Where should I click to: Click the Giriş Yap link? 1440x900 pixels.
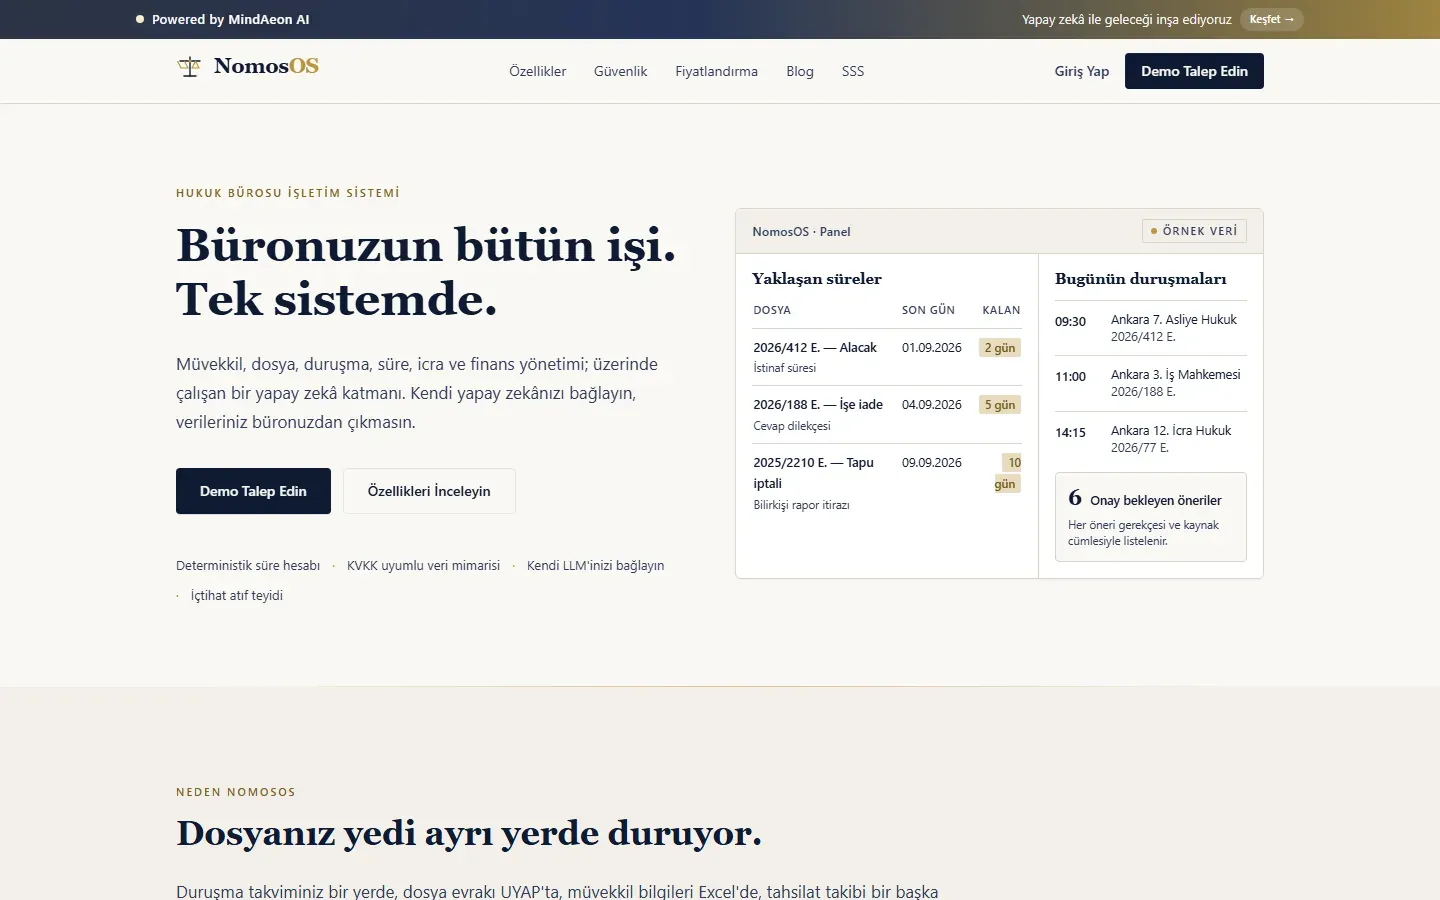pos(1082,71)
